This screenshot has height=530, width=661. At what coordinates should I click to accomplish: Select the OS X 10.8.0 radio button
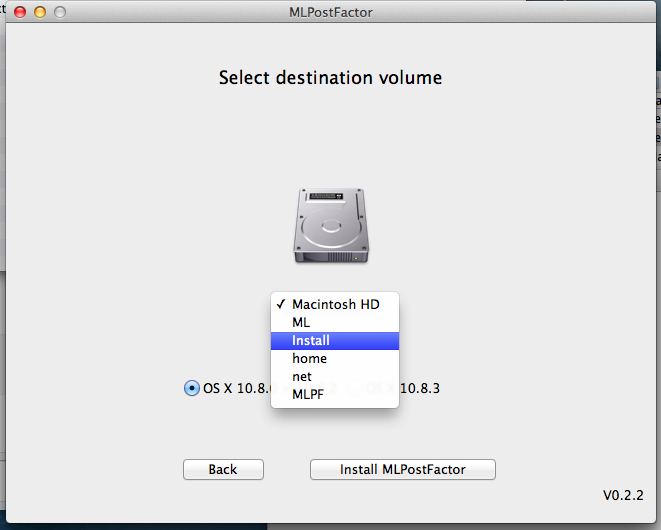[x=192, y=388]
